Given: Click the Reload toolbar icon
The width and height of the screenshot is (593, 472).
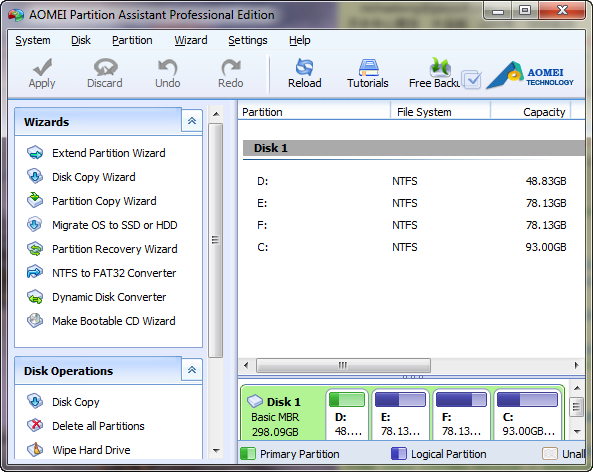Looking at the screenshot, I should coord(304,67).
